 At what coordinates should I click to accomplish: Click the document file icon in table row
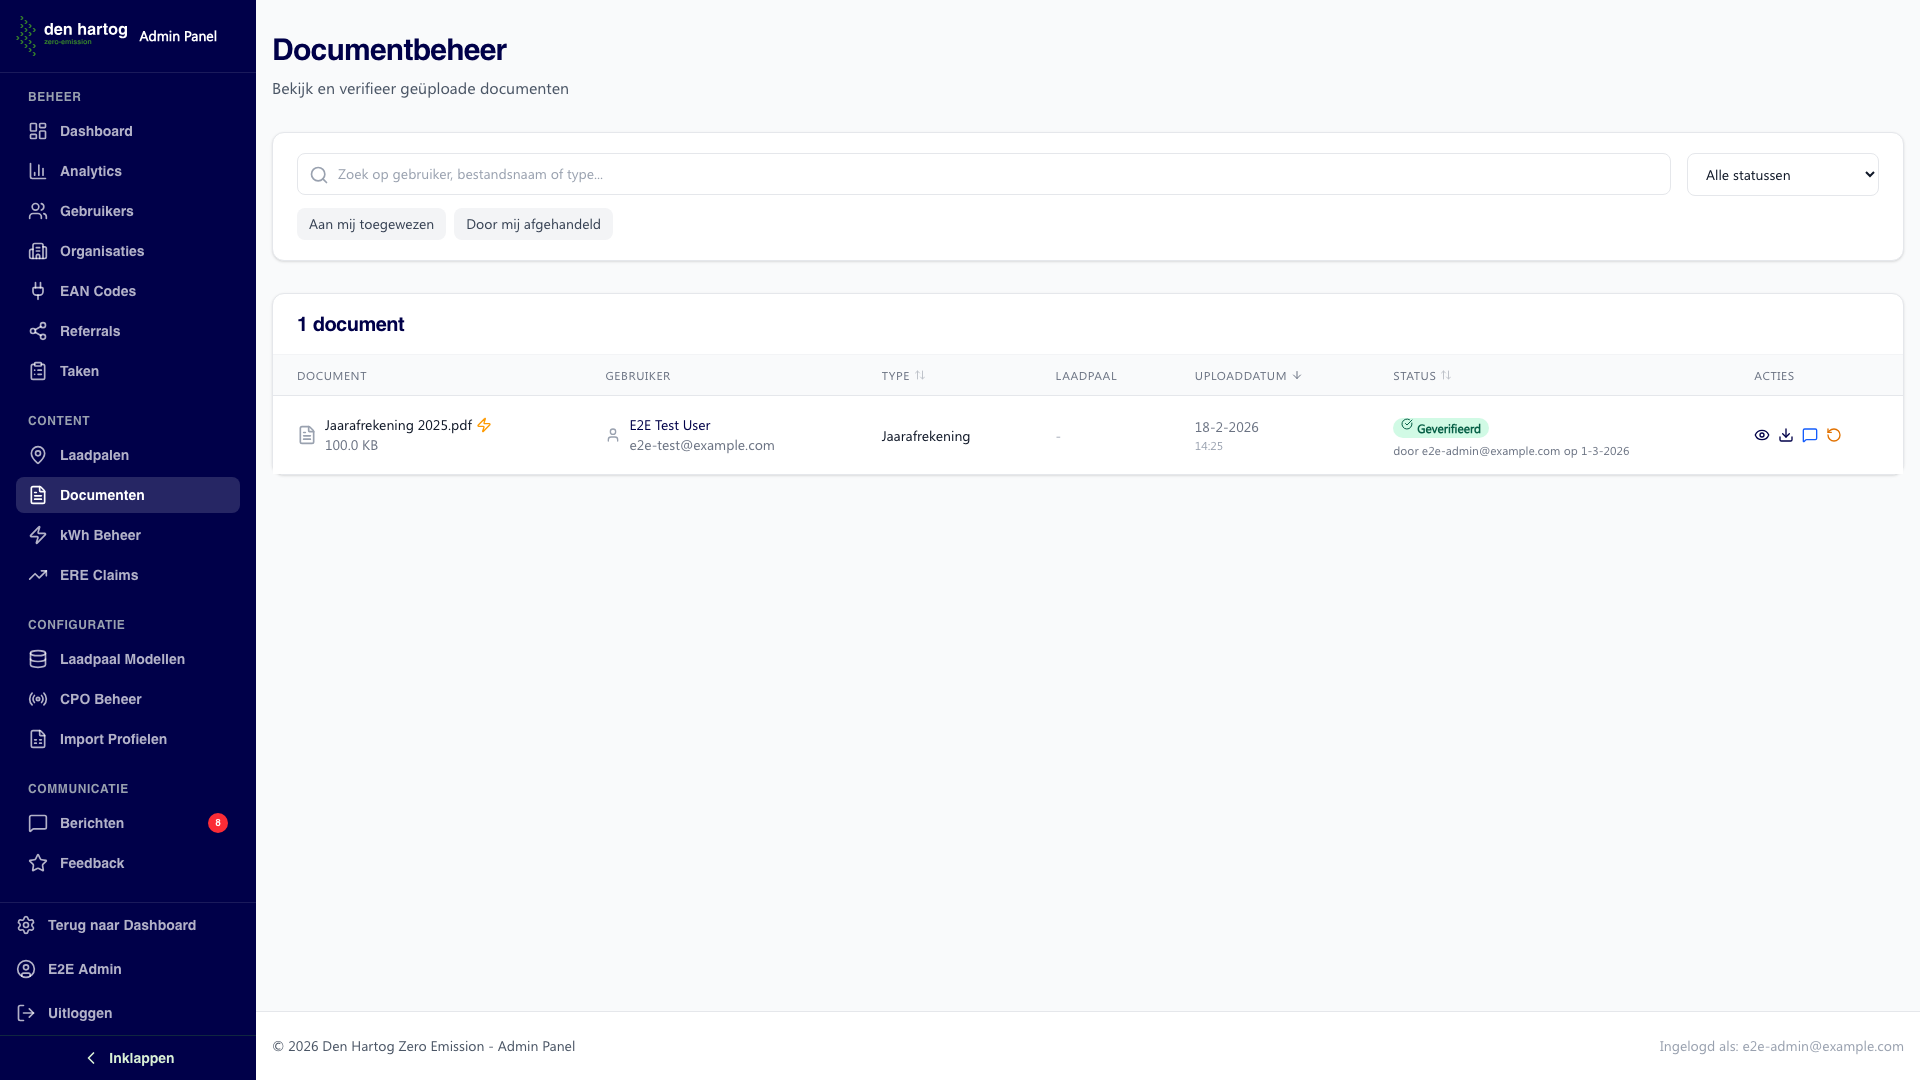point(307,435)
